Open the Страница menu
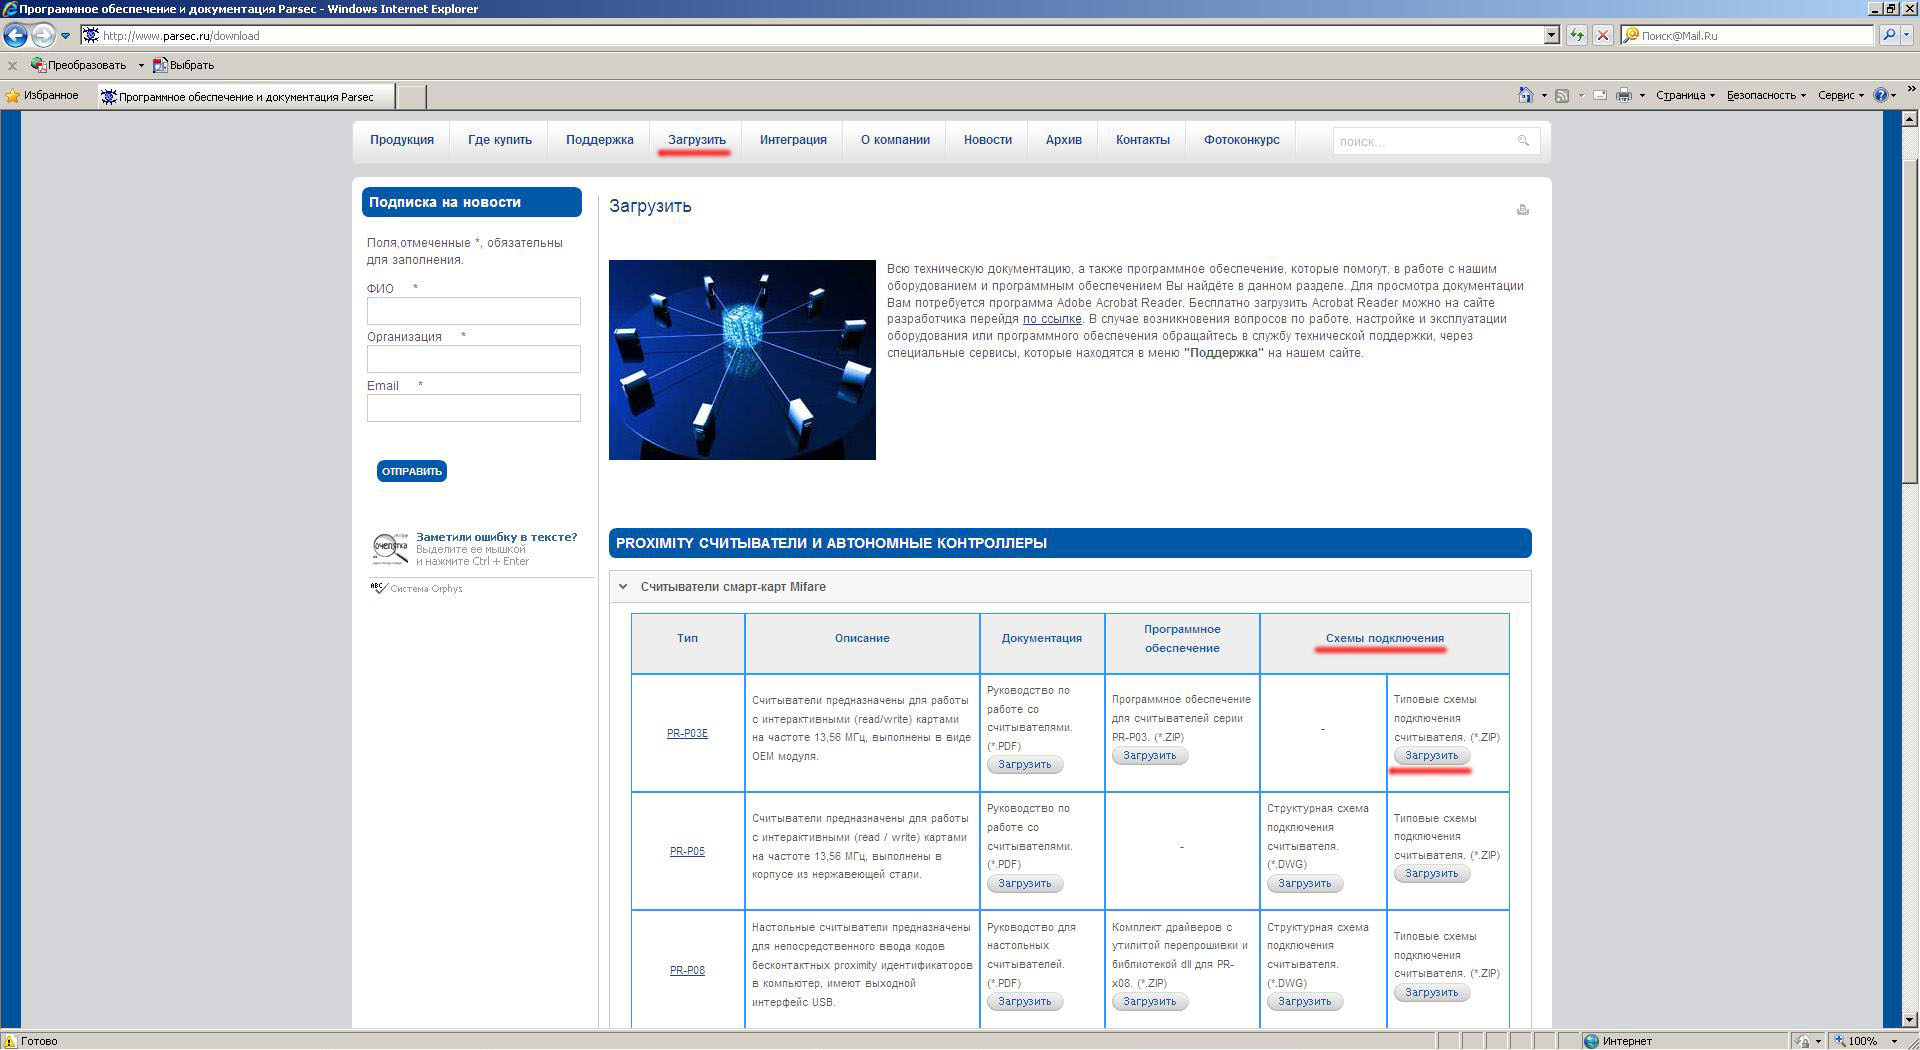 (x=1685, y=95)
